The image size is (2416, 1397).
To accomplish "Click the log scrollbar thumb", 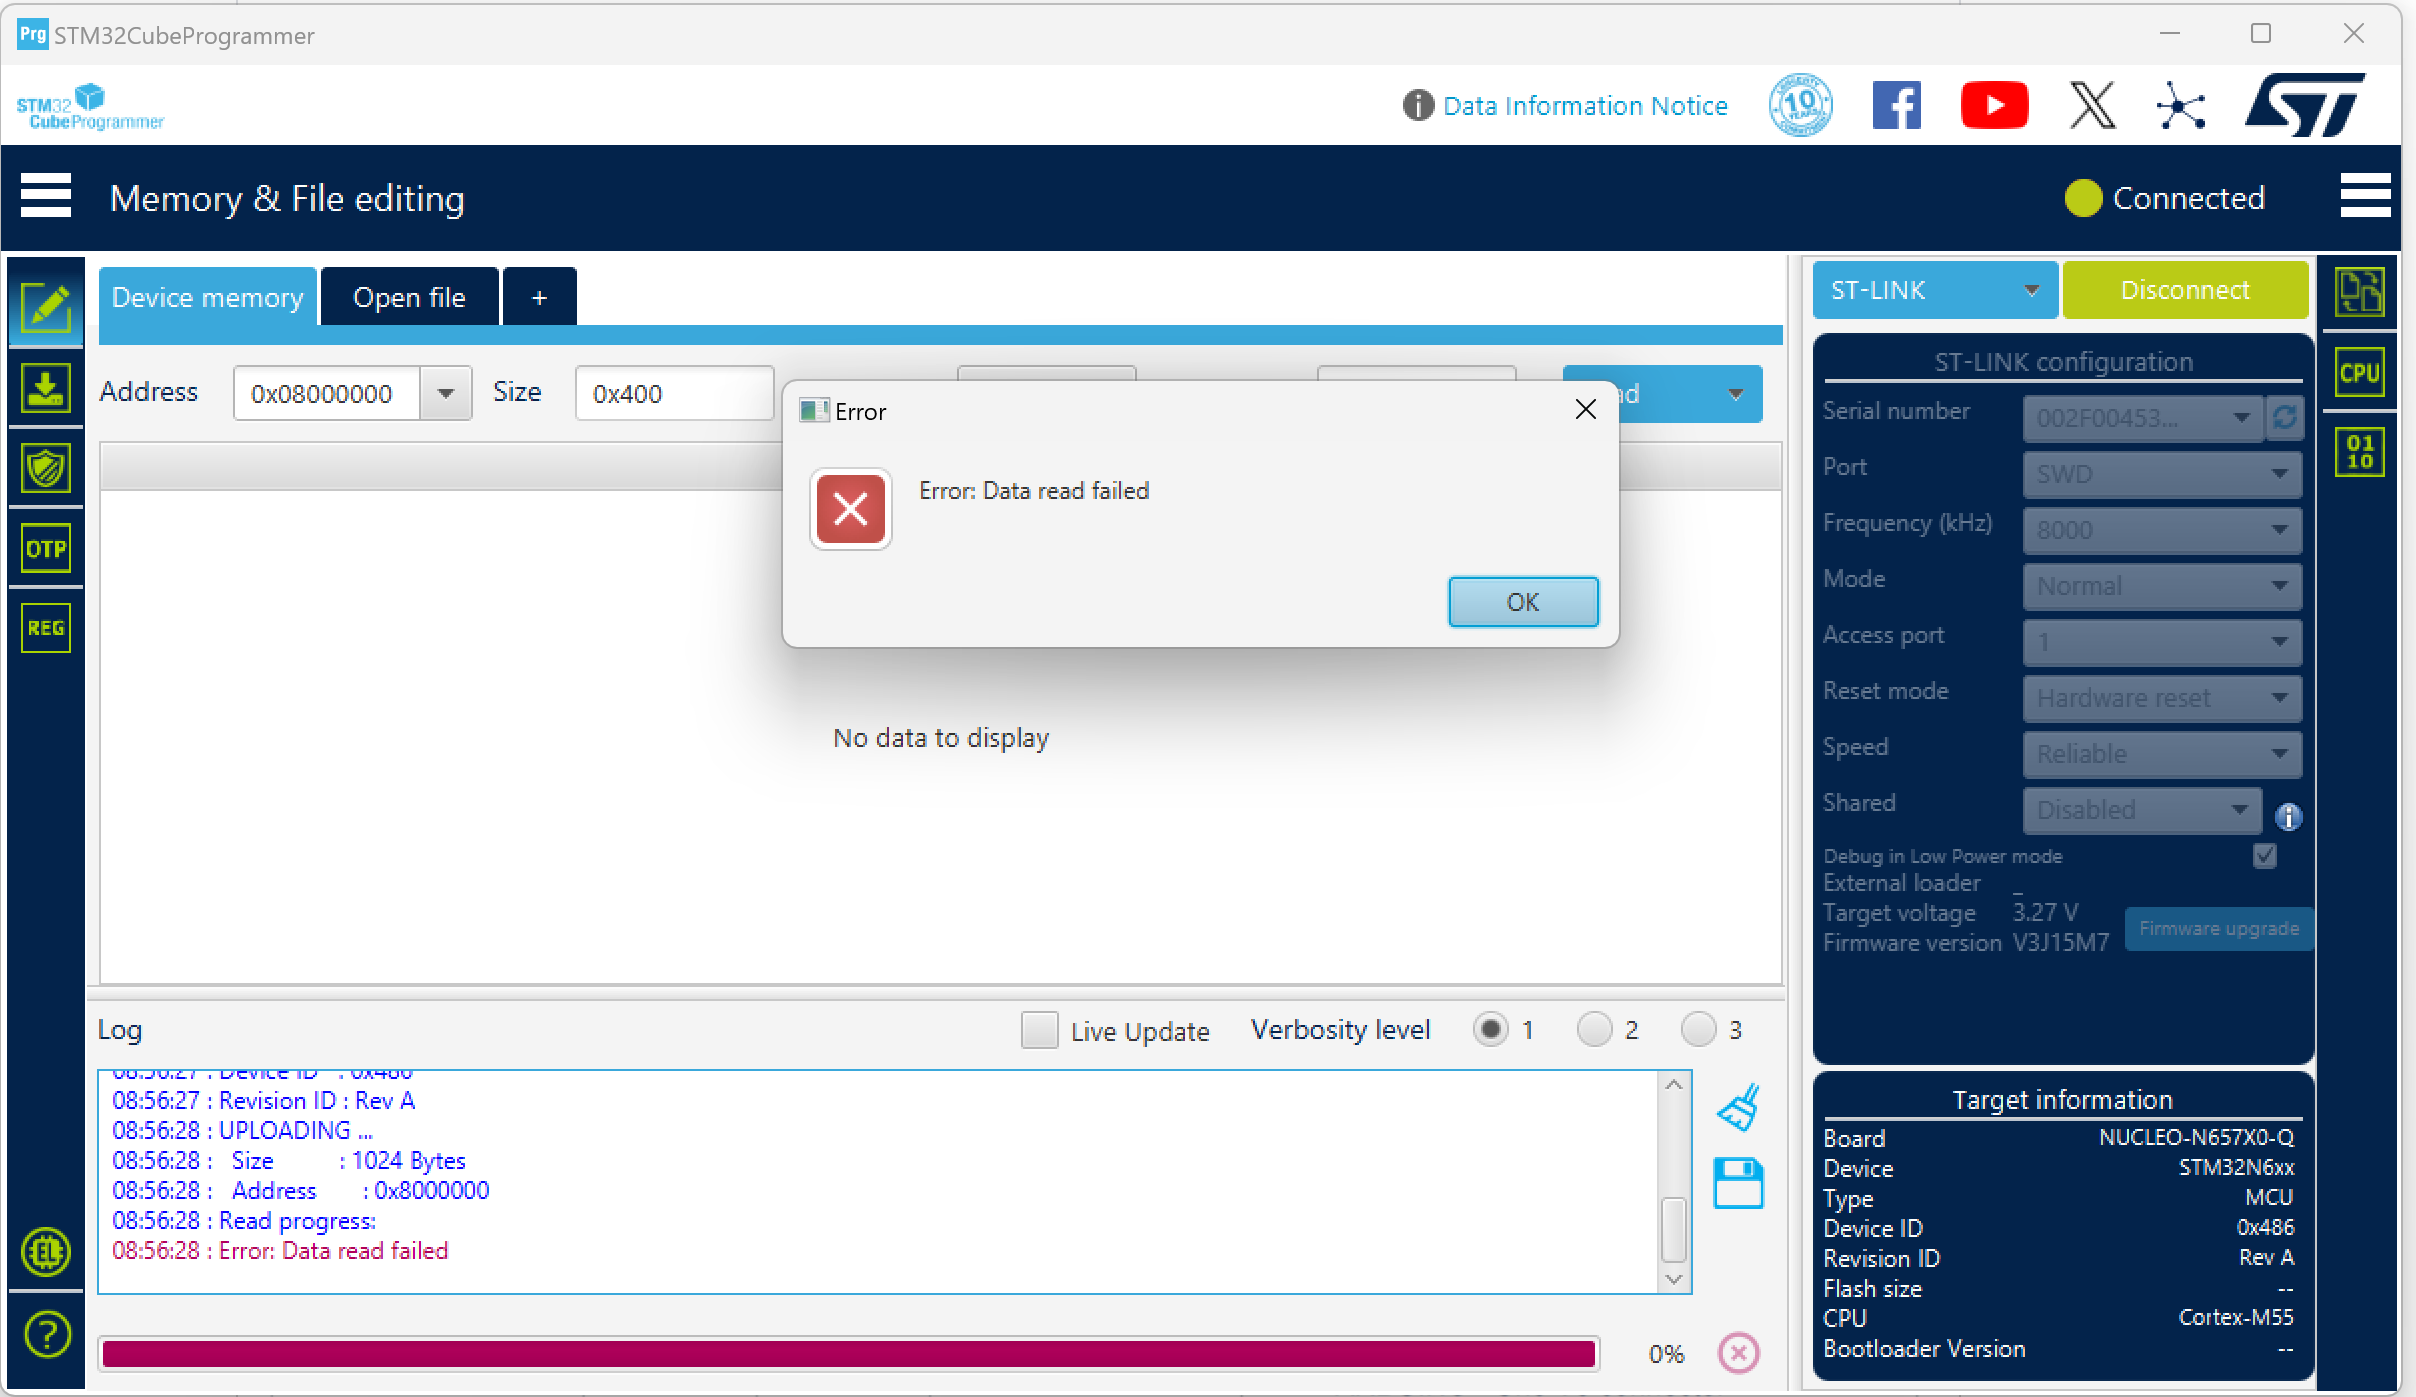I will 1673,1229.
